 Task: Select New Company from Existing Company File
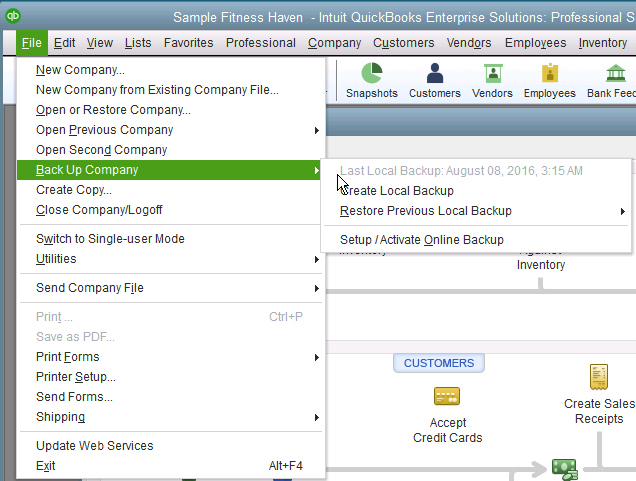pos(170,90)
